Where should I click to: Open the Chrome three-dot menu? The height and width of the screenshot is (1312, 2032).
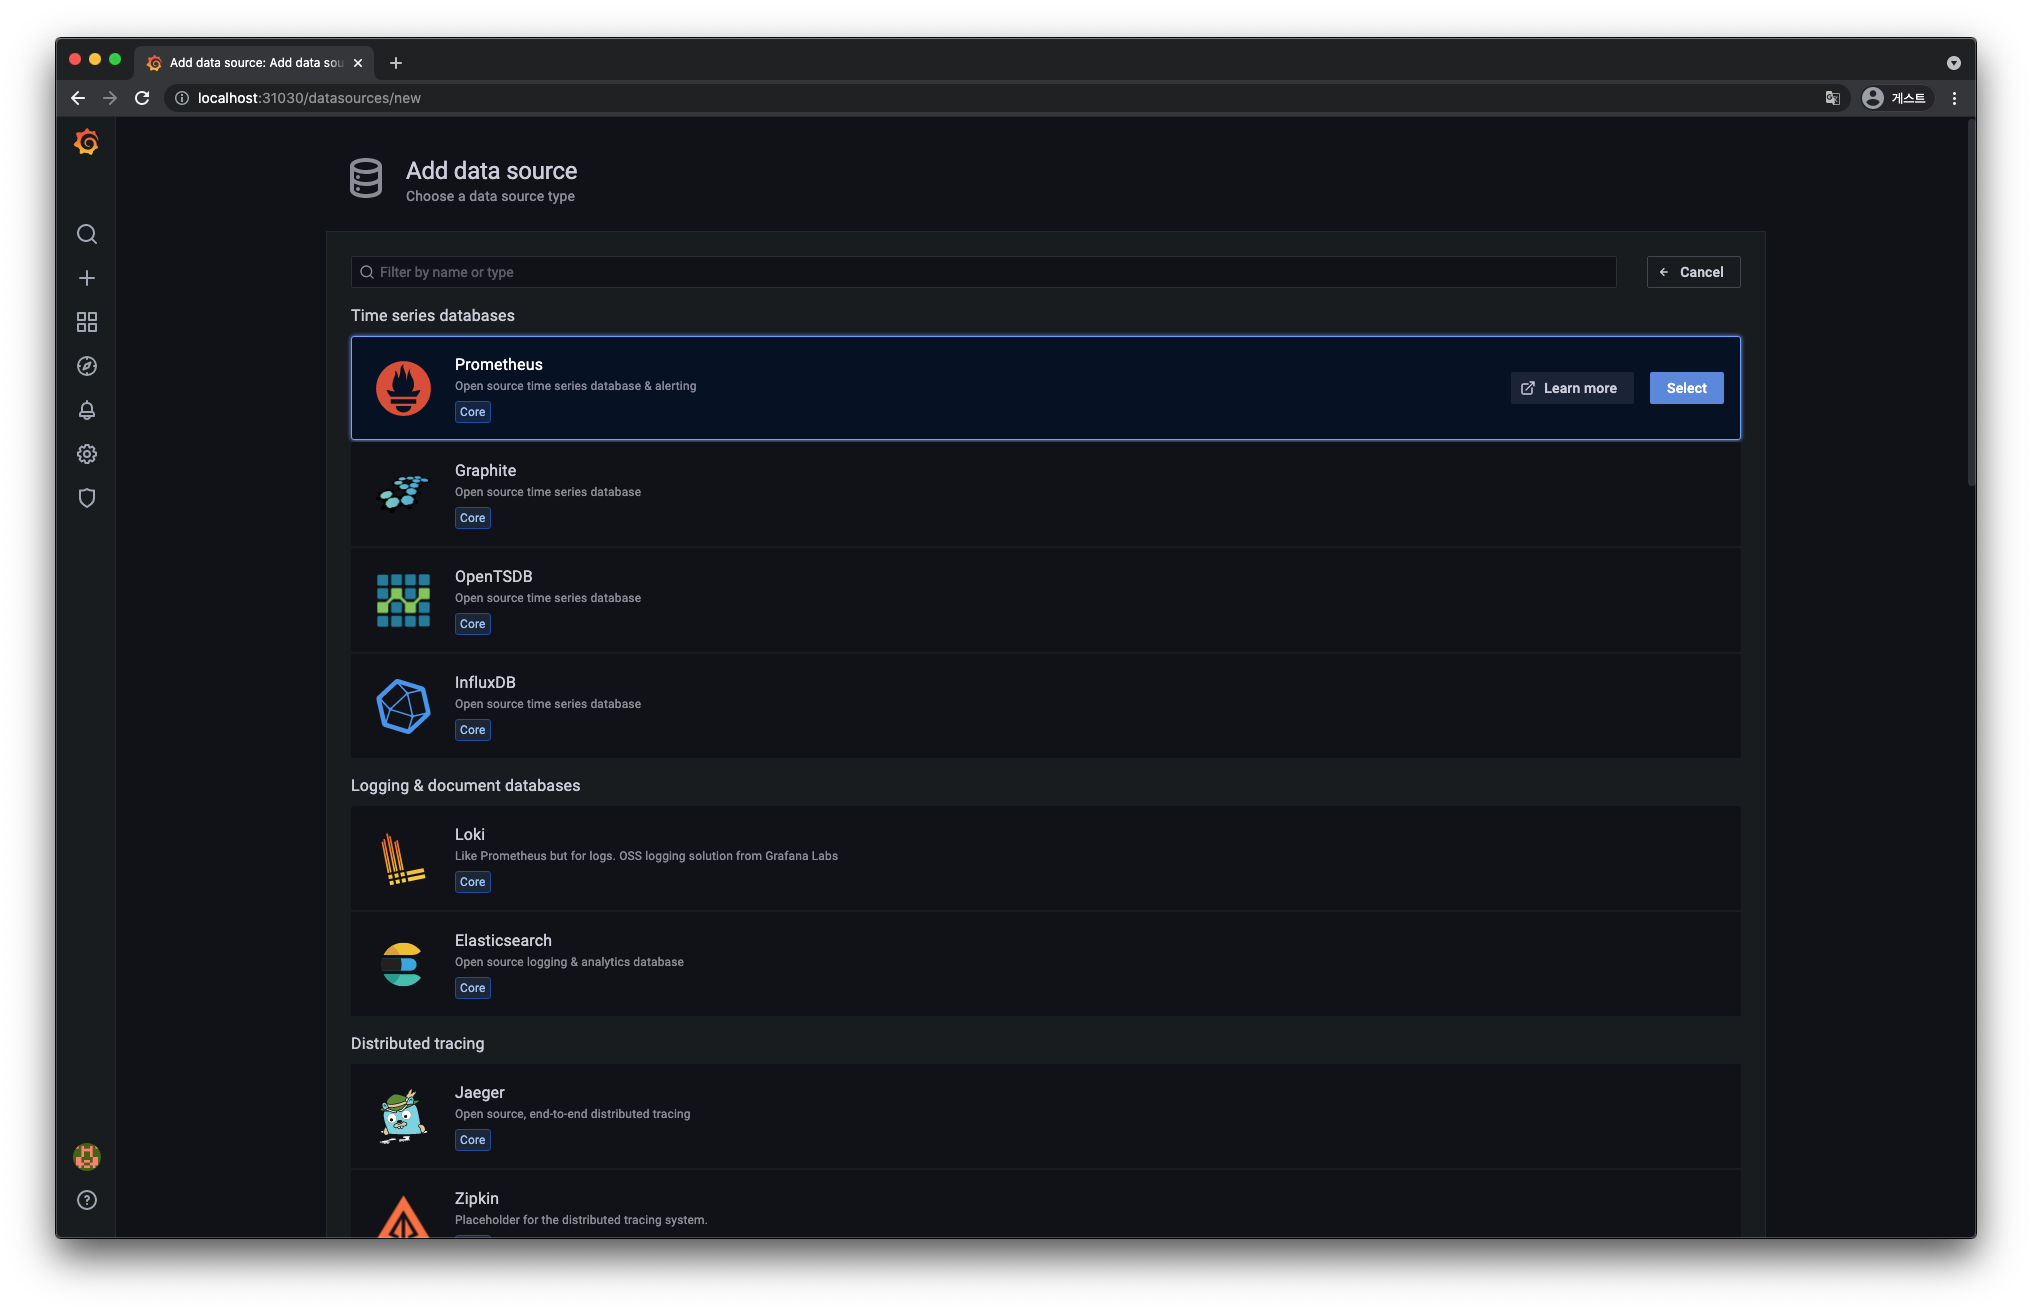(x=1954, y=98)
